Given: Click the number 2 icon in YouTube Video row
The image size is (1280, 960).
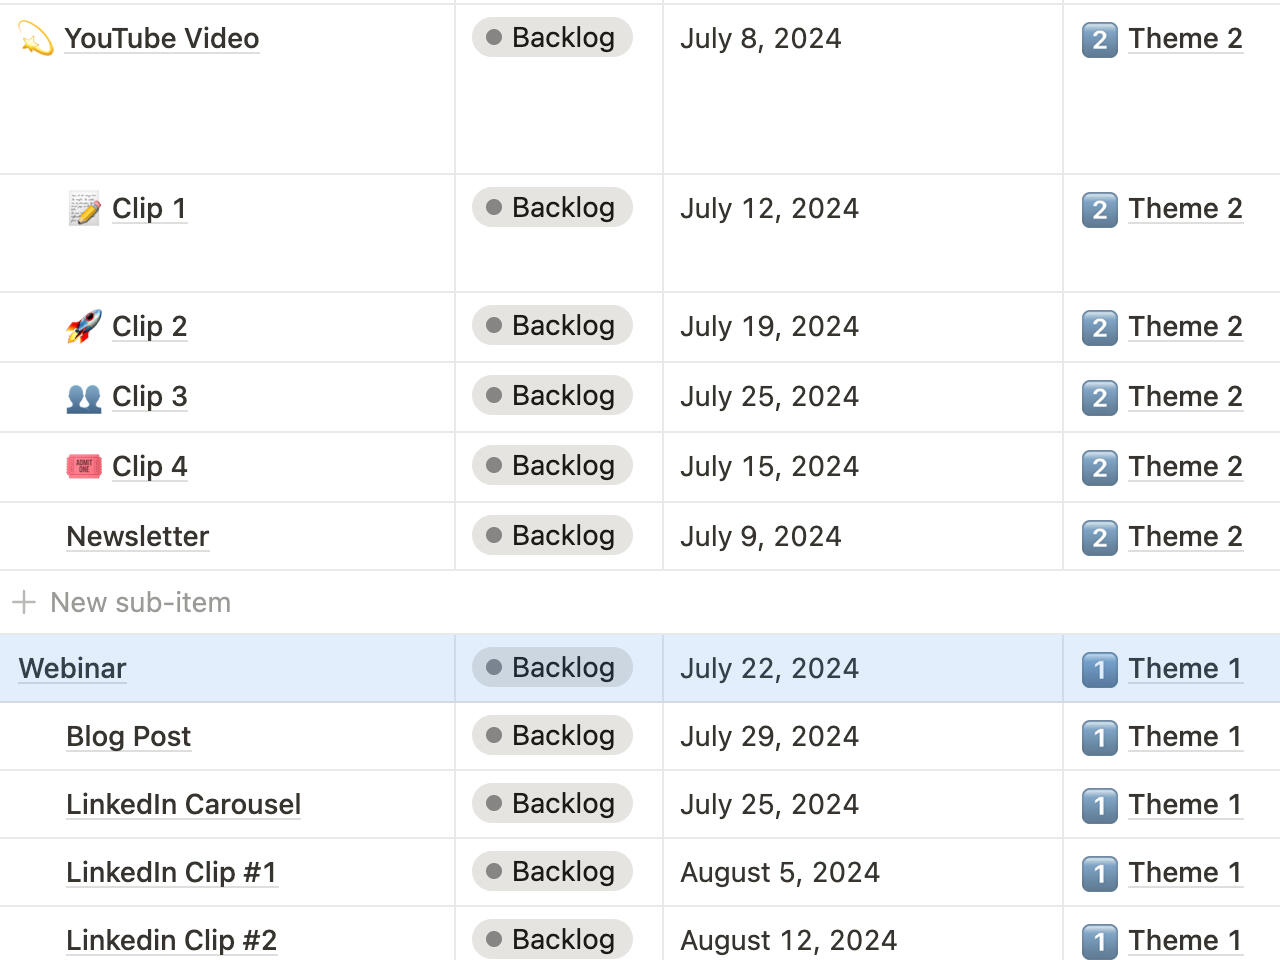Looking at the screenshot, I should tap(1099, 40).
